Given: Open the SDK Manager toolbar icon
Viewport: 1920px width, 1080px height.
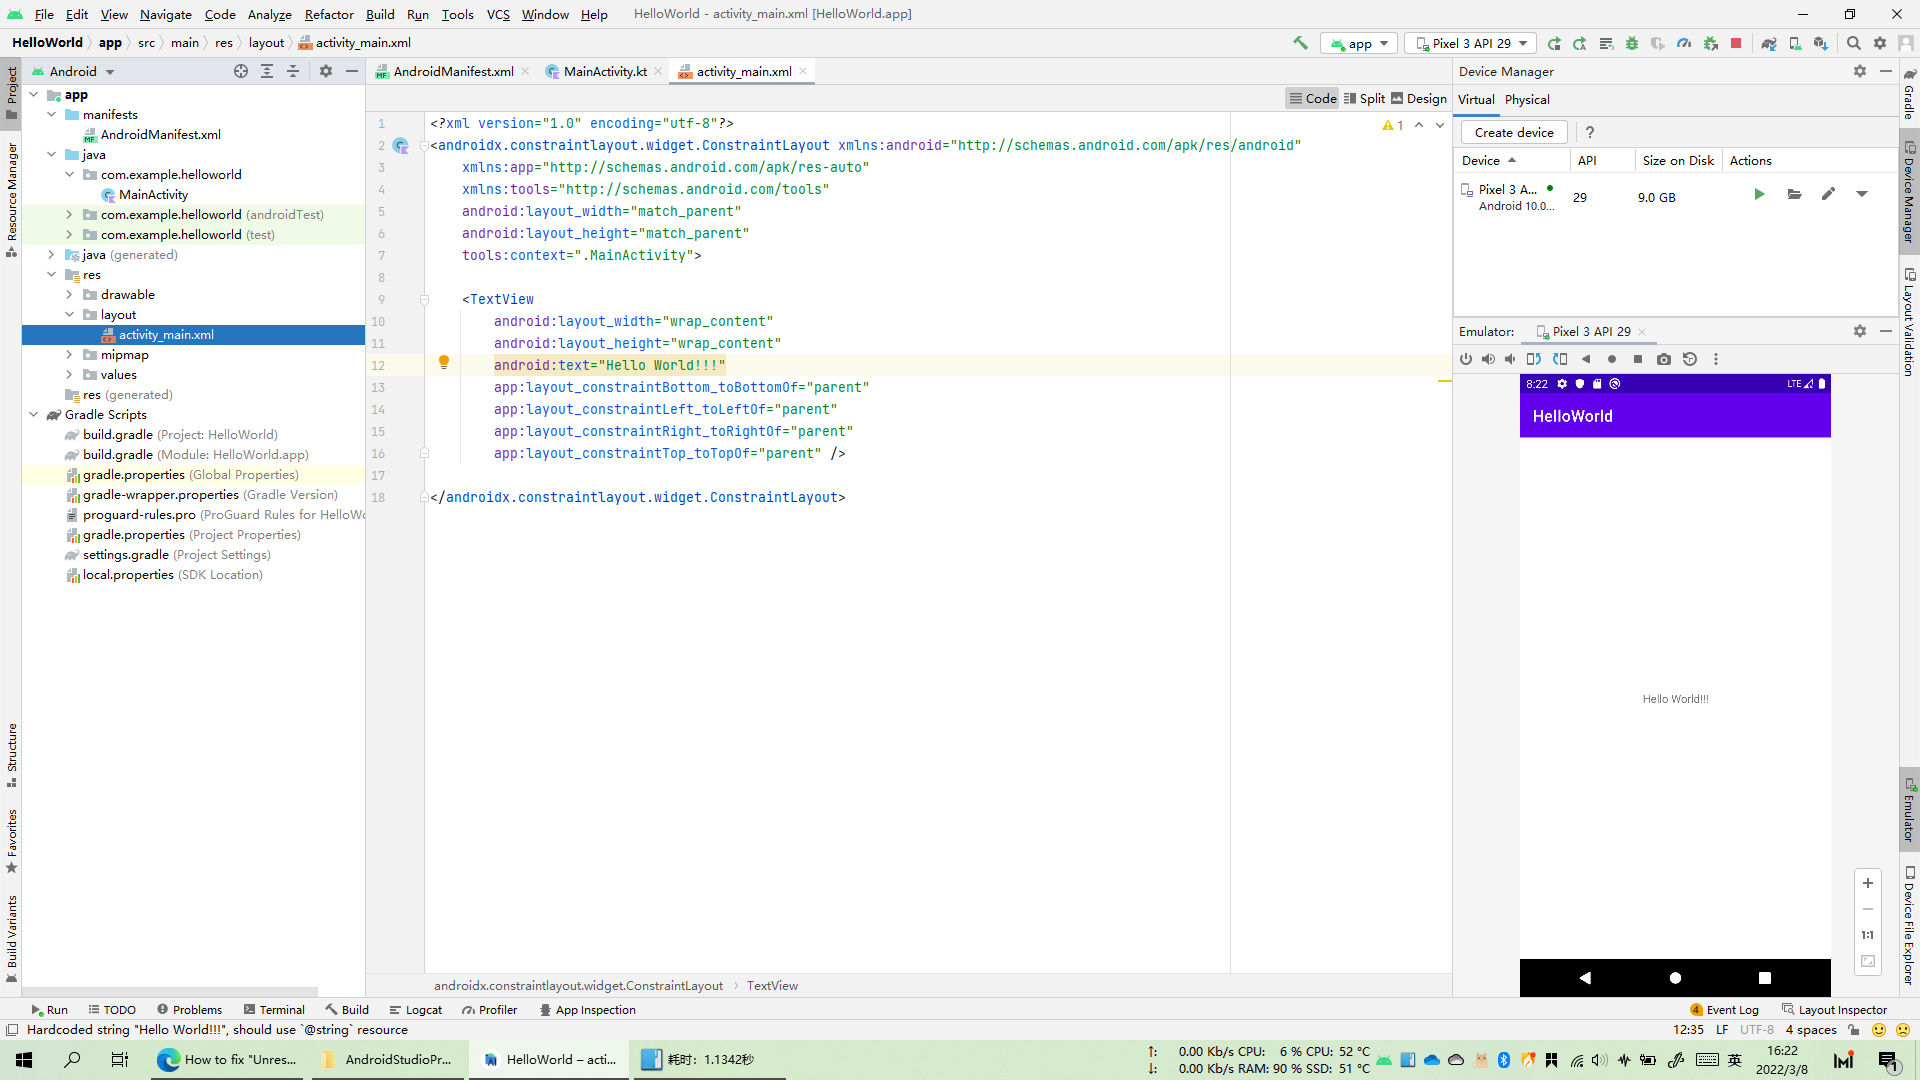Looking at the screenshot, I should point(1821,43).
